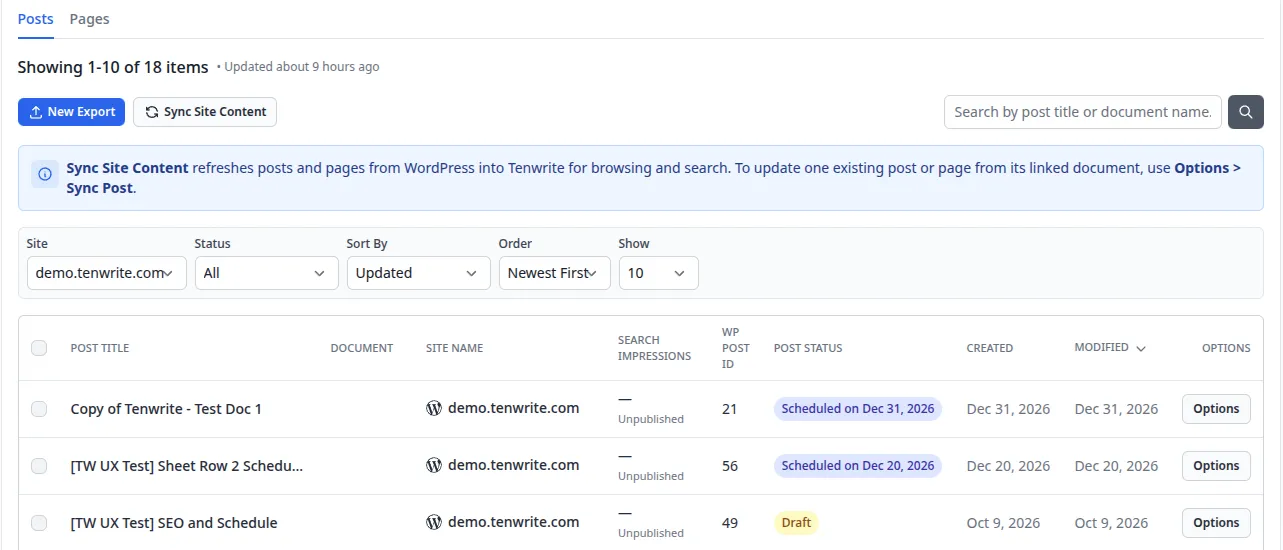Image resolution: width=1283 pixels, height=550 pixels.
Task: Click Showing 1-10 of 18 items text
Action: (113, 67)
